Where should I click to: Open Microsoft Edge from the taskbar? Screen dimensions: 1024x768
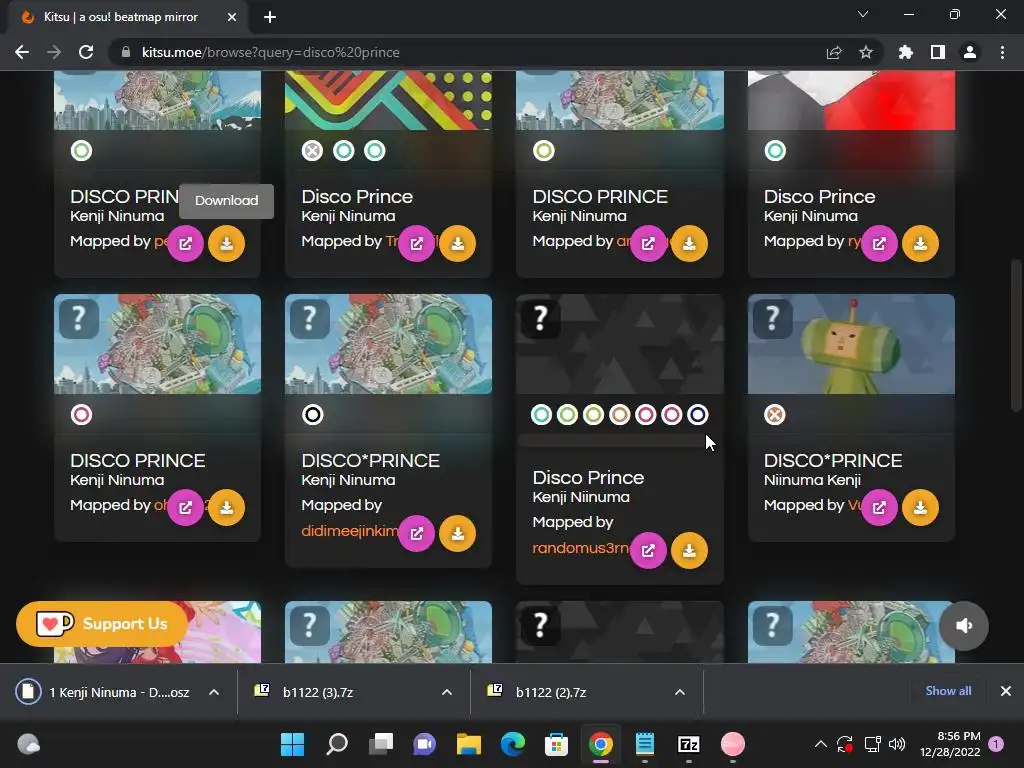pos(513,744)
